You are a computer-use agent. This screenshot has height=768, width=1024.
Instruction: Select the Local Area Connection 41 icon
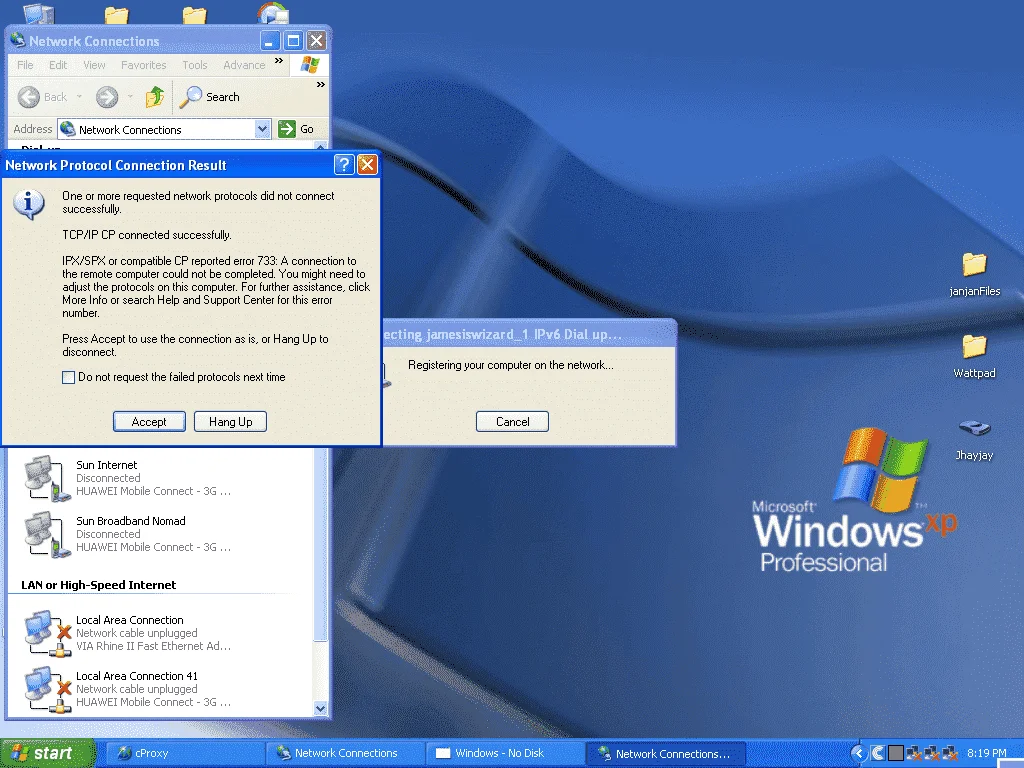47,689
